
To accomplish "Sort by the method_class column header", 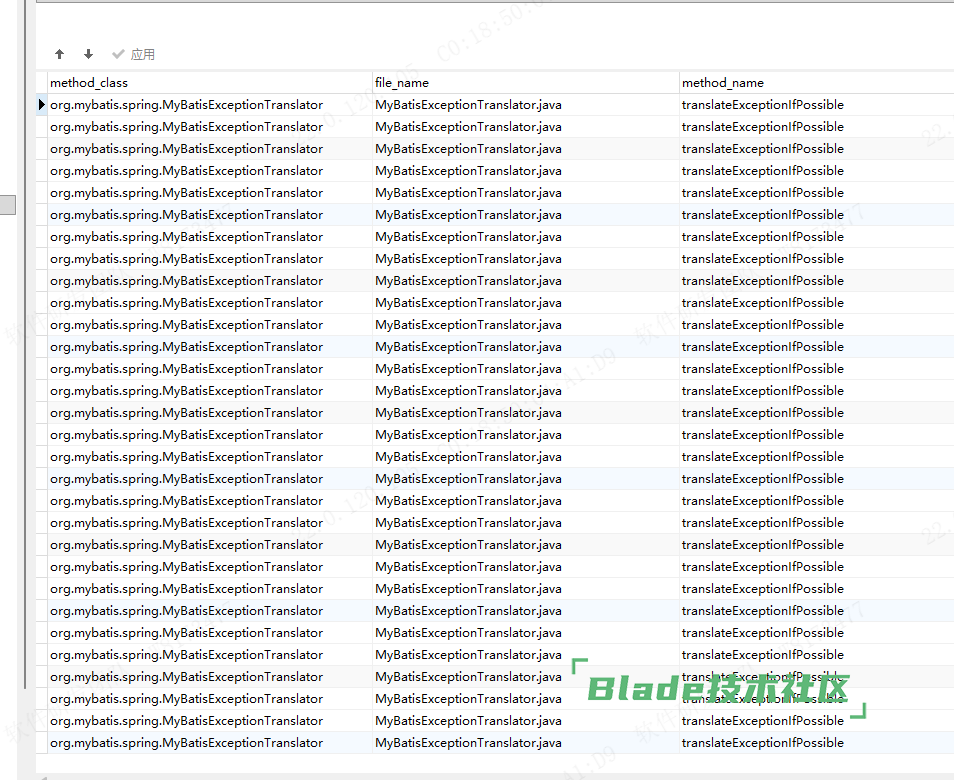I will [x=209, y=83].
